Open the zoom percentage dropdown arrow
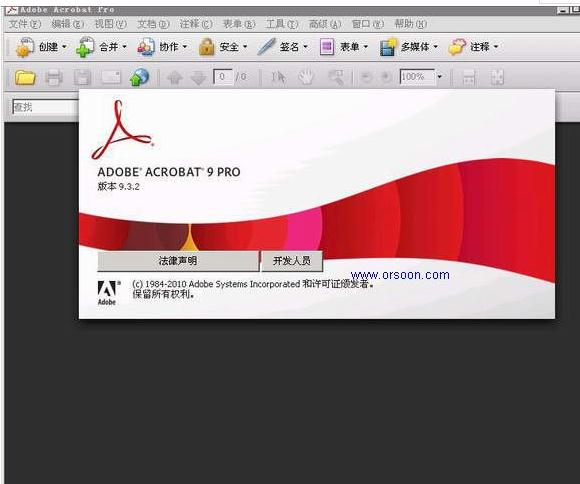This screenshot has width=580, height=484. pyautogui.click(x=440, y=77)
